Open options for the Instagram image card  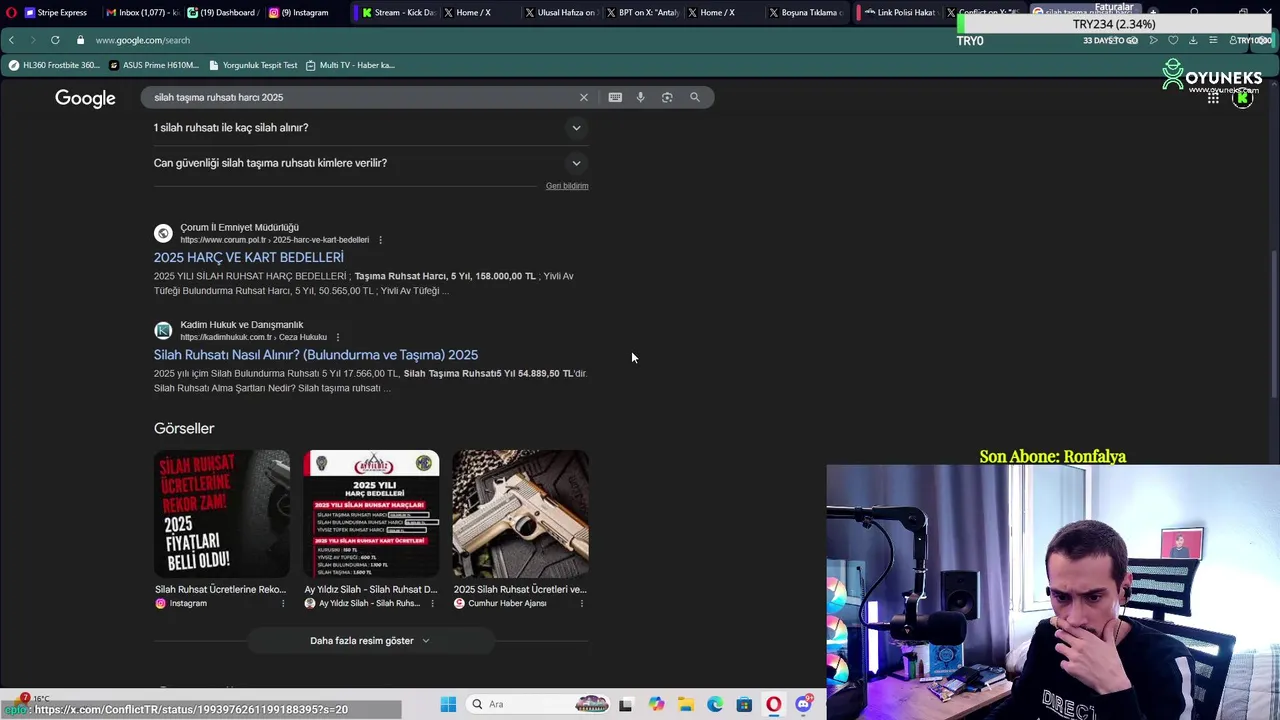(283, 603)
